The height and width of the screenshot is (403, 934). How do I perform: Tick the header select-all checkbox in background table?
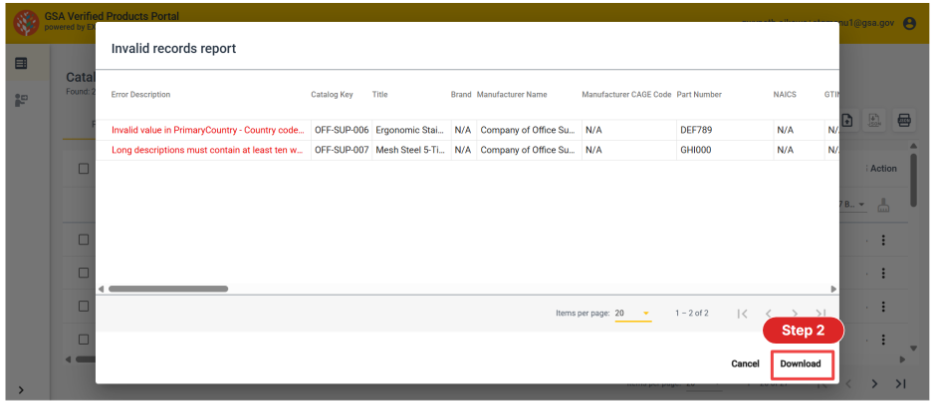(x=84, y=168)
